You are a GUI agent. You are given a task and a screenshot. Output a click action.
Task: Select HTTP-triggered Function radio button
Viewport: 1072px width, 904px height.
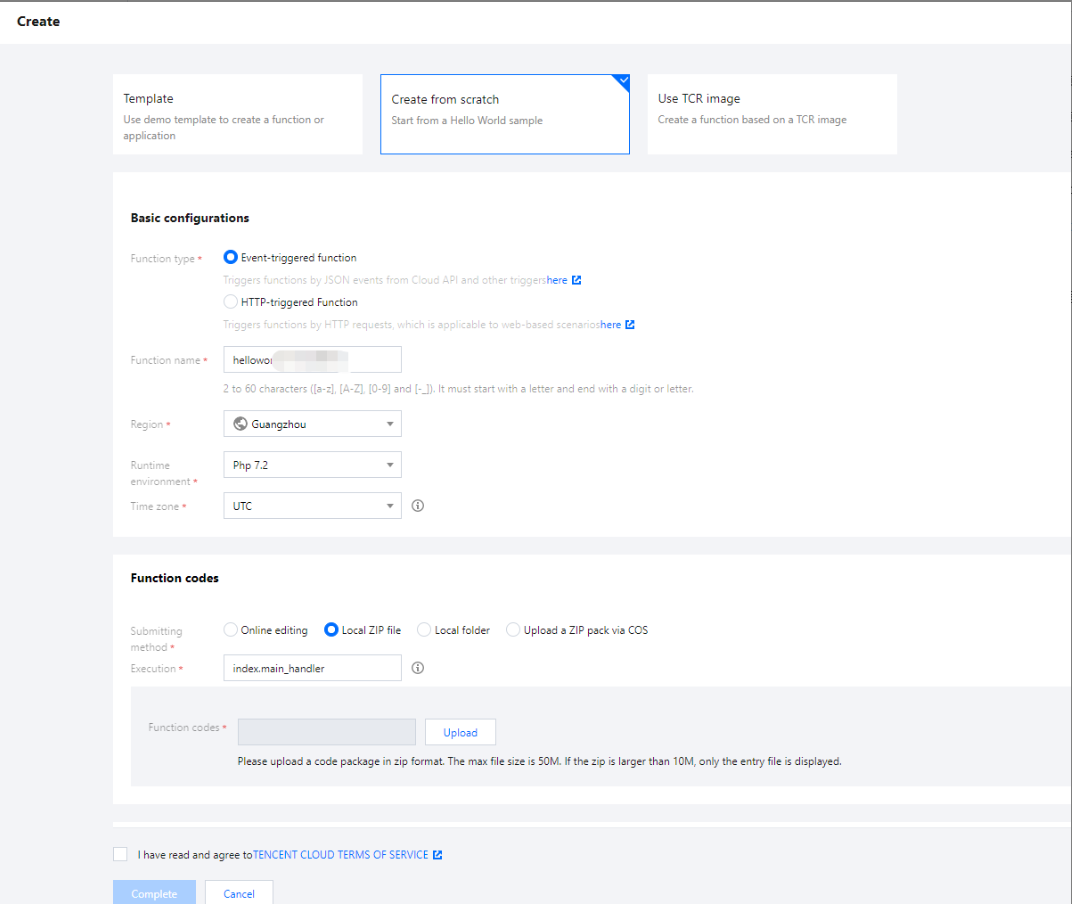tap(231, 302)
